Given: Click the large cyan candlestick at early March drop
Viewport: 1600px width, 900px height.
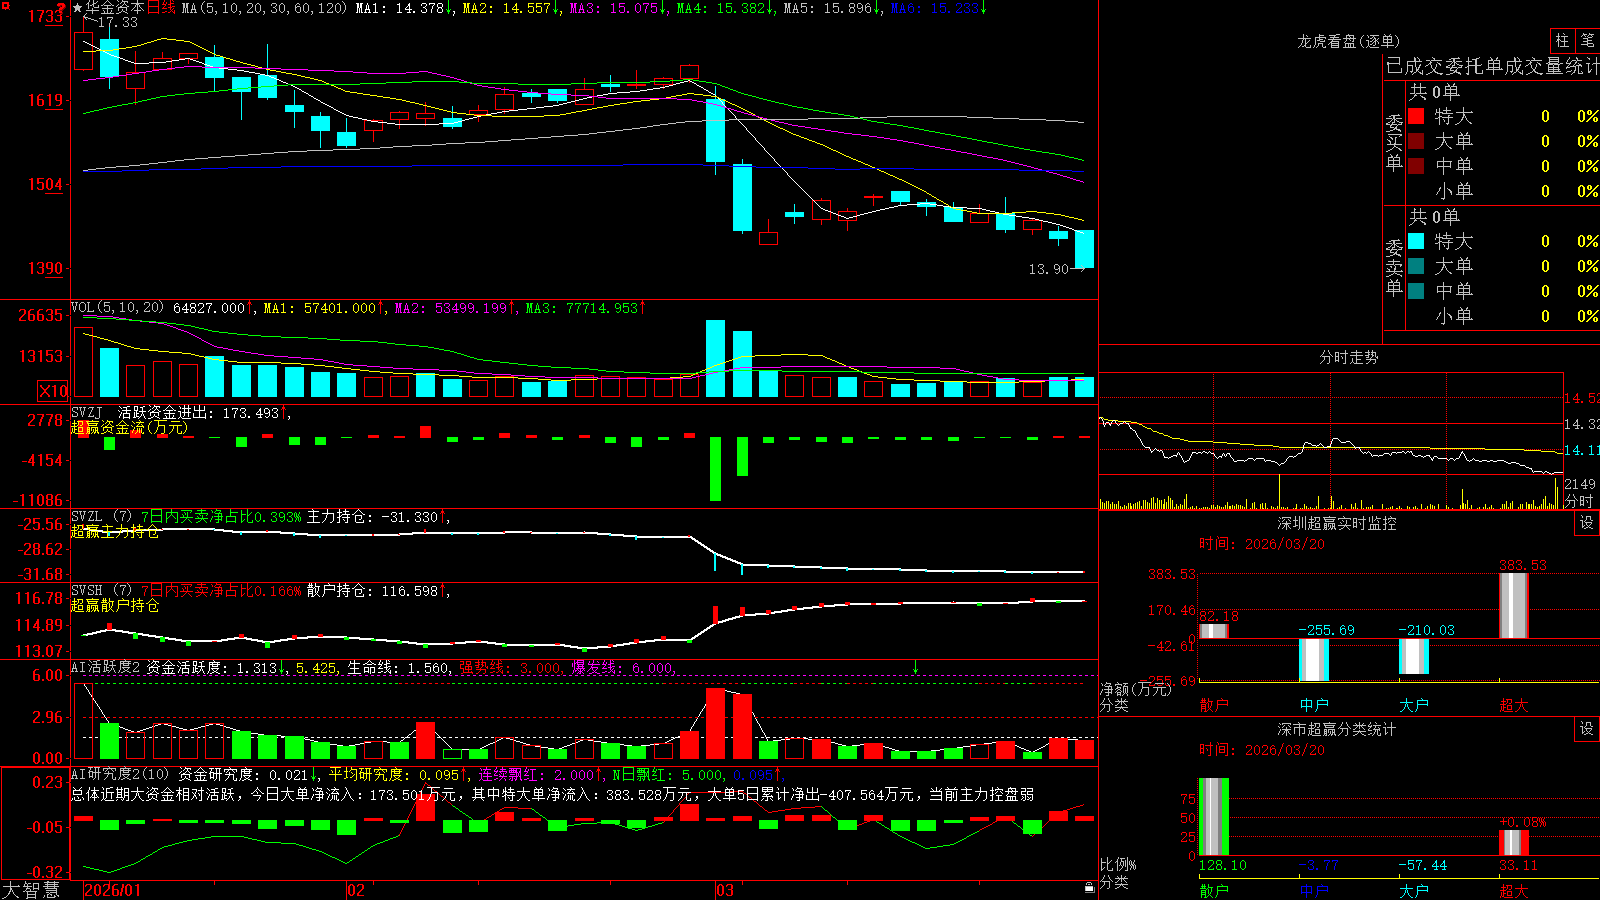Looking at the screenshot, I should pyautogui.click(x=715, y=130).
